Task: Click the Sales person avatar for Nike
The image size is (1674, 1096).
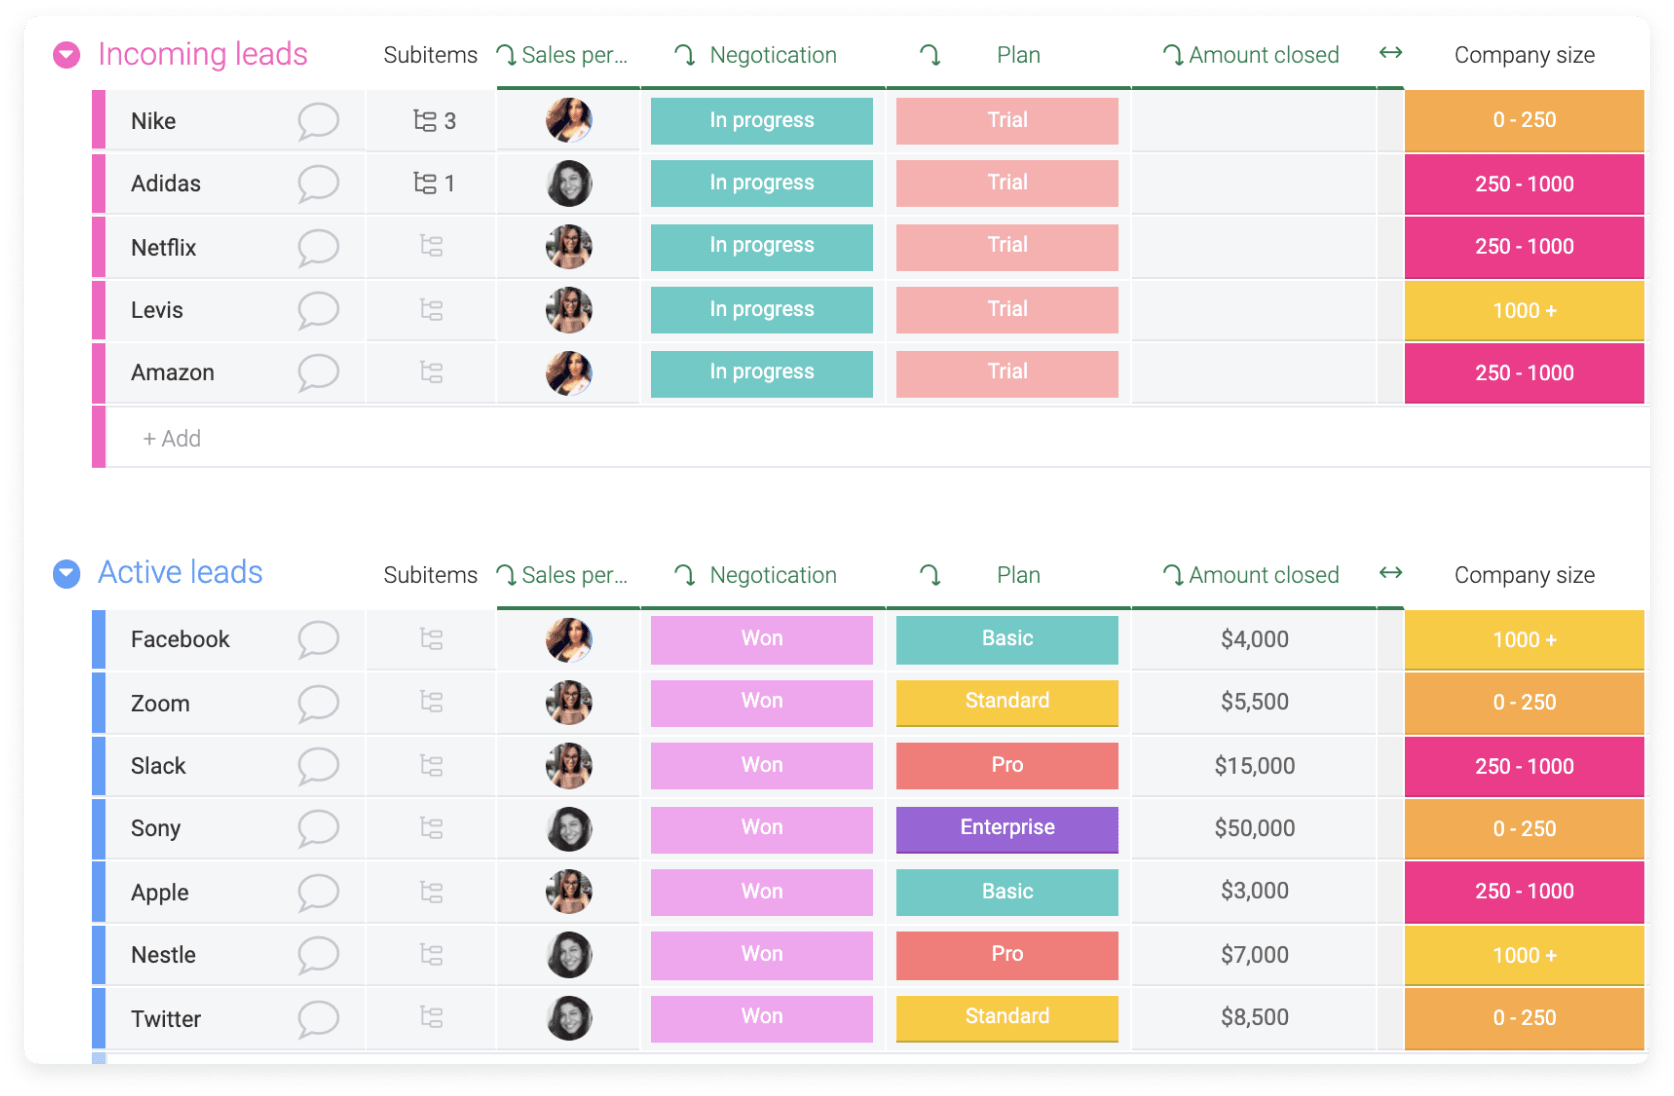Action: tap(569, 121)
